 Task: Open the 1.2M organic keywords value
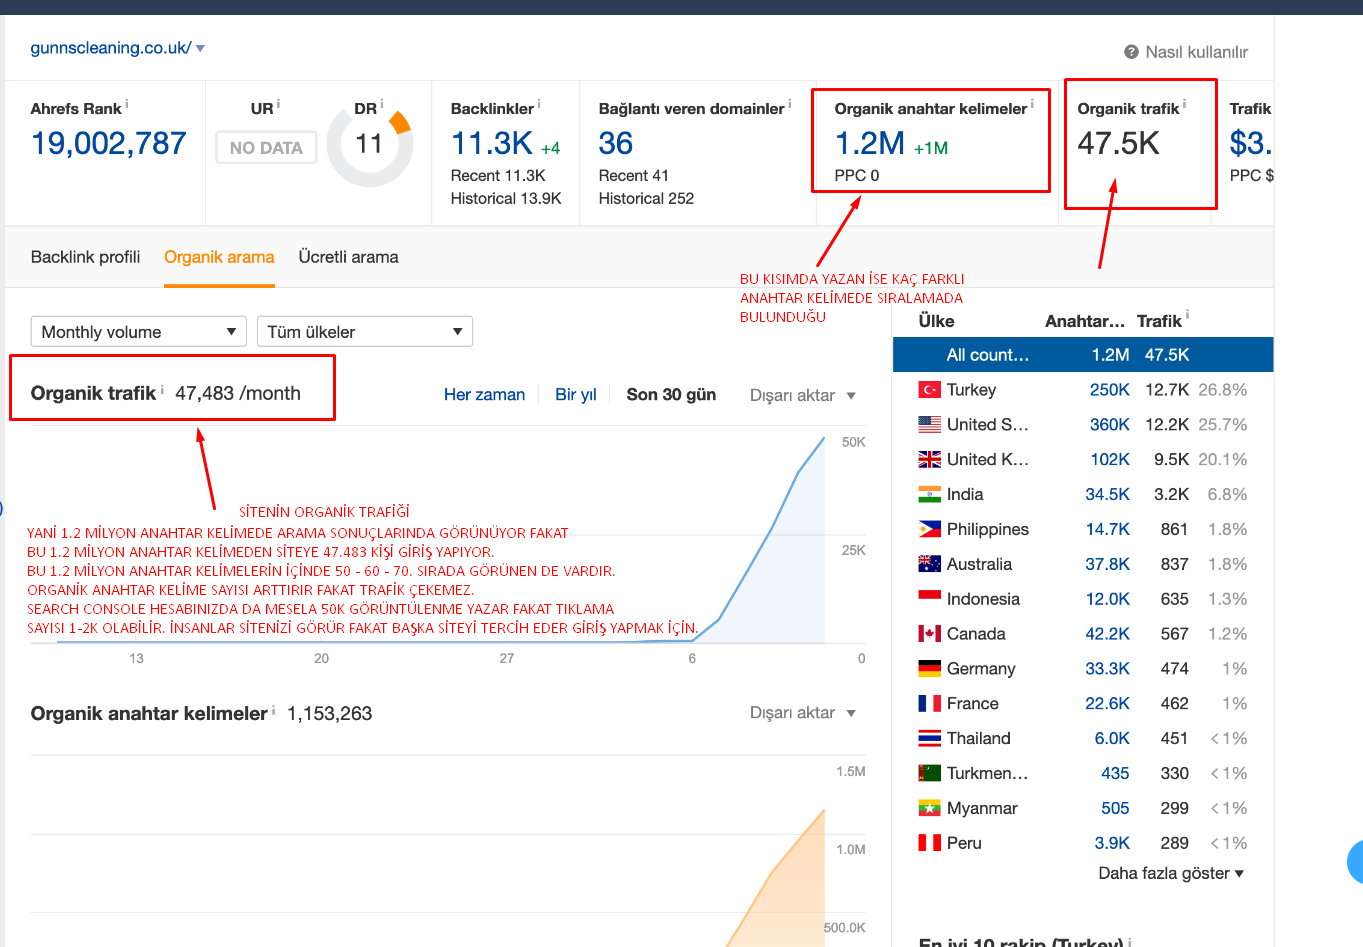coord(870,144)
